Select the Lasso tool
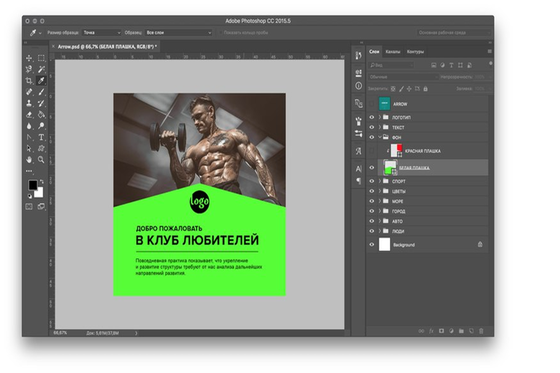The width and height of the screenshot is (560, 373). point(29,69)
